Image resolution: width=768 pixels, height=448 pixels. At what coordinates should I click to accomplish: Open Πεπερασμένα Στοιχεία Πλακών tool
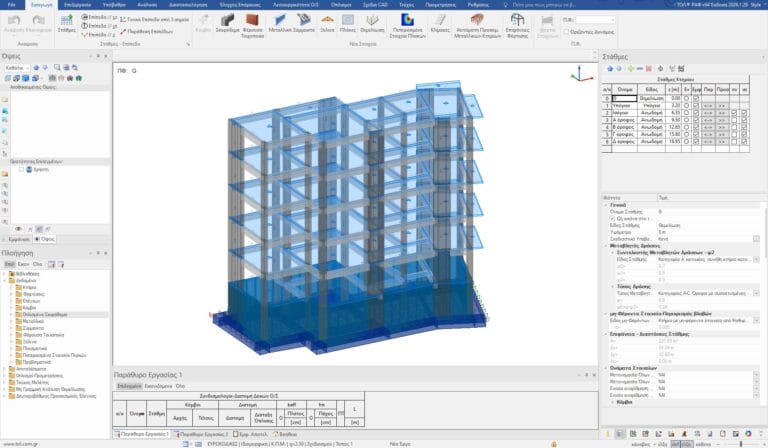click(x=407, y=25)
